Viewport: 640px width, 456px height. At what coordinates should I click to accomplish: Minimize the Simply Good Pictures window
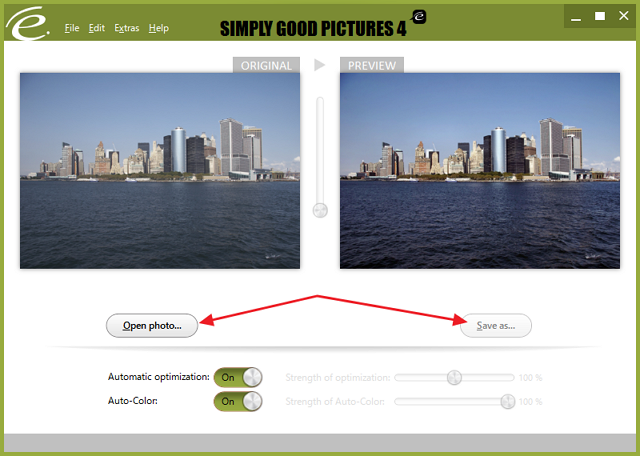tap(577, 16)
